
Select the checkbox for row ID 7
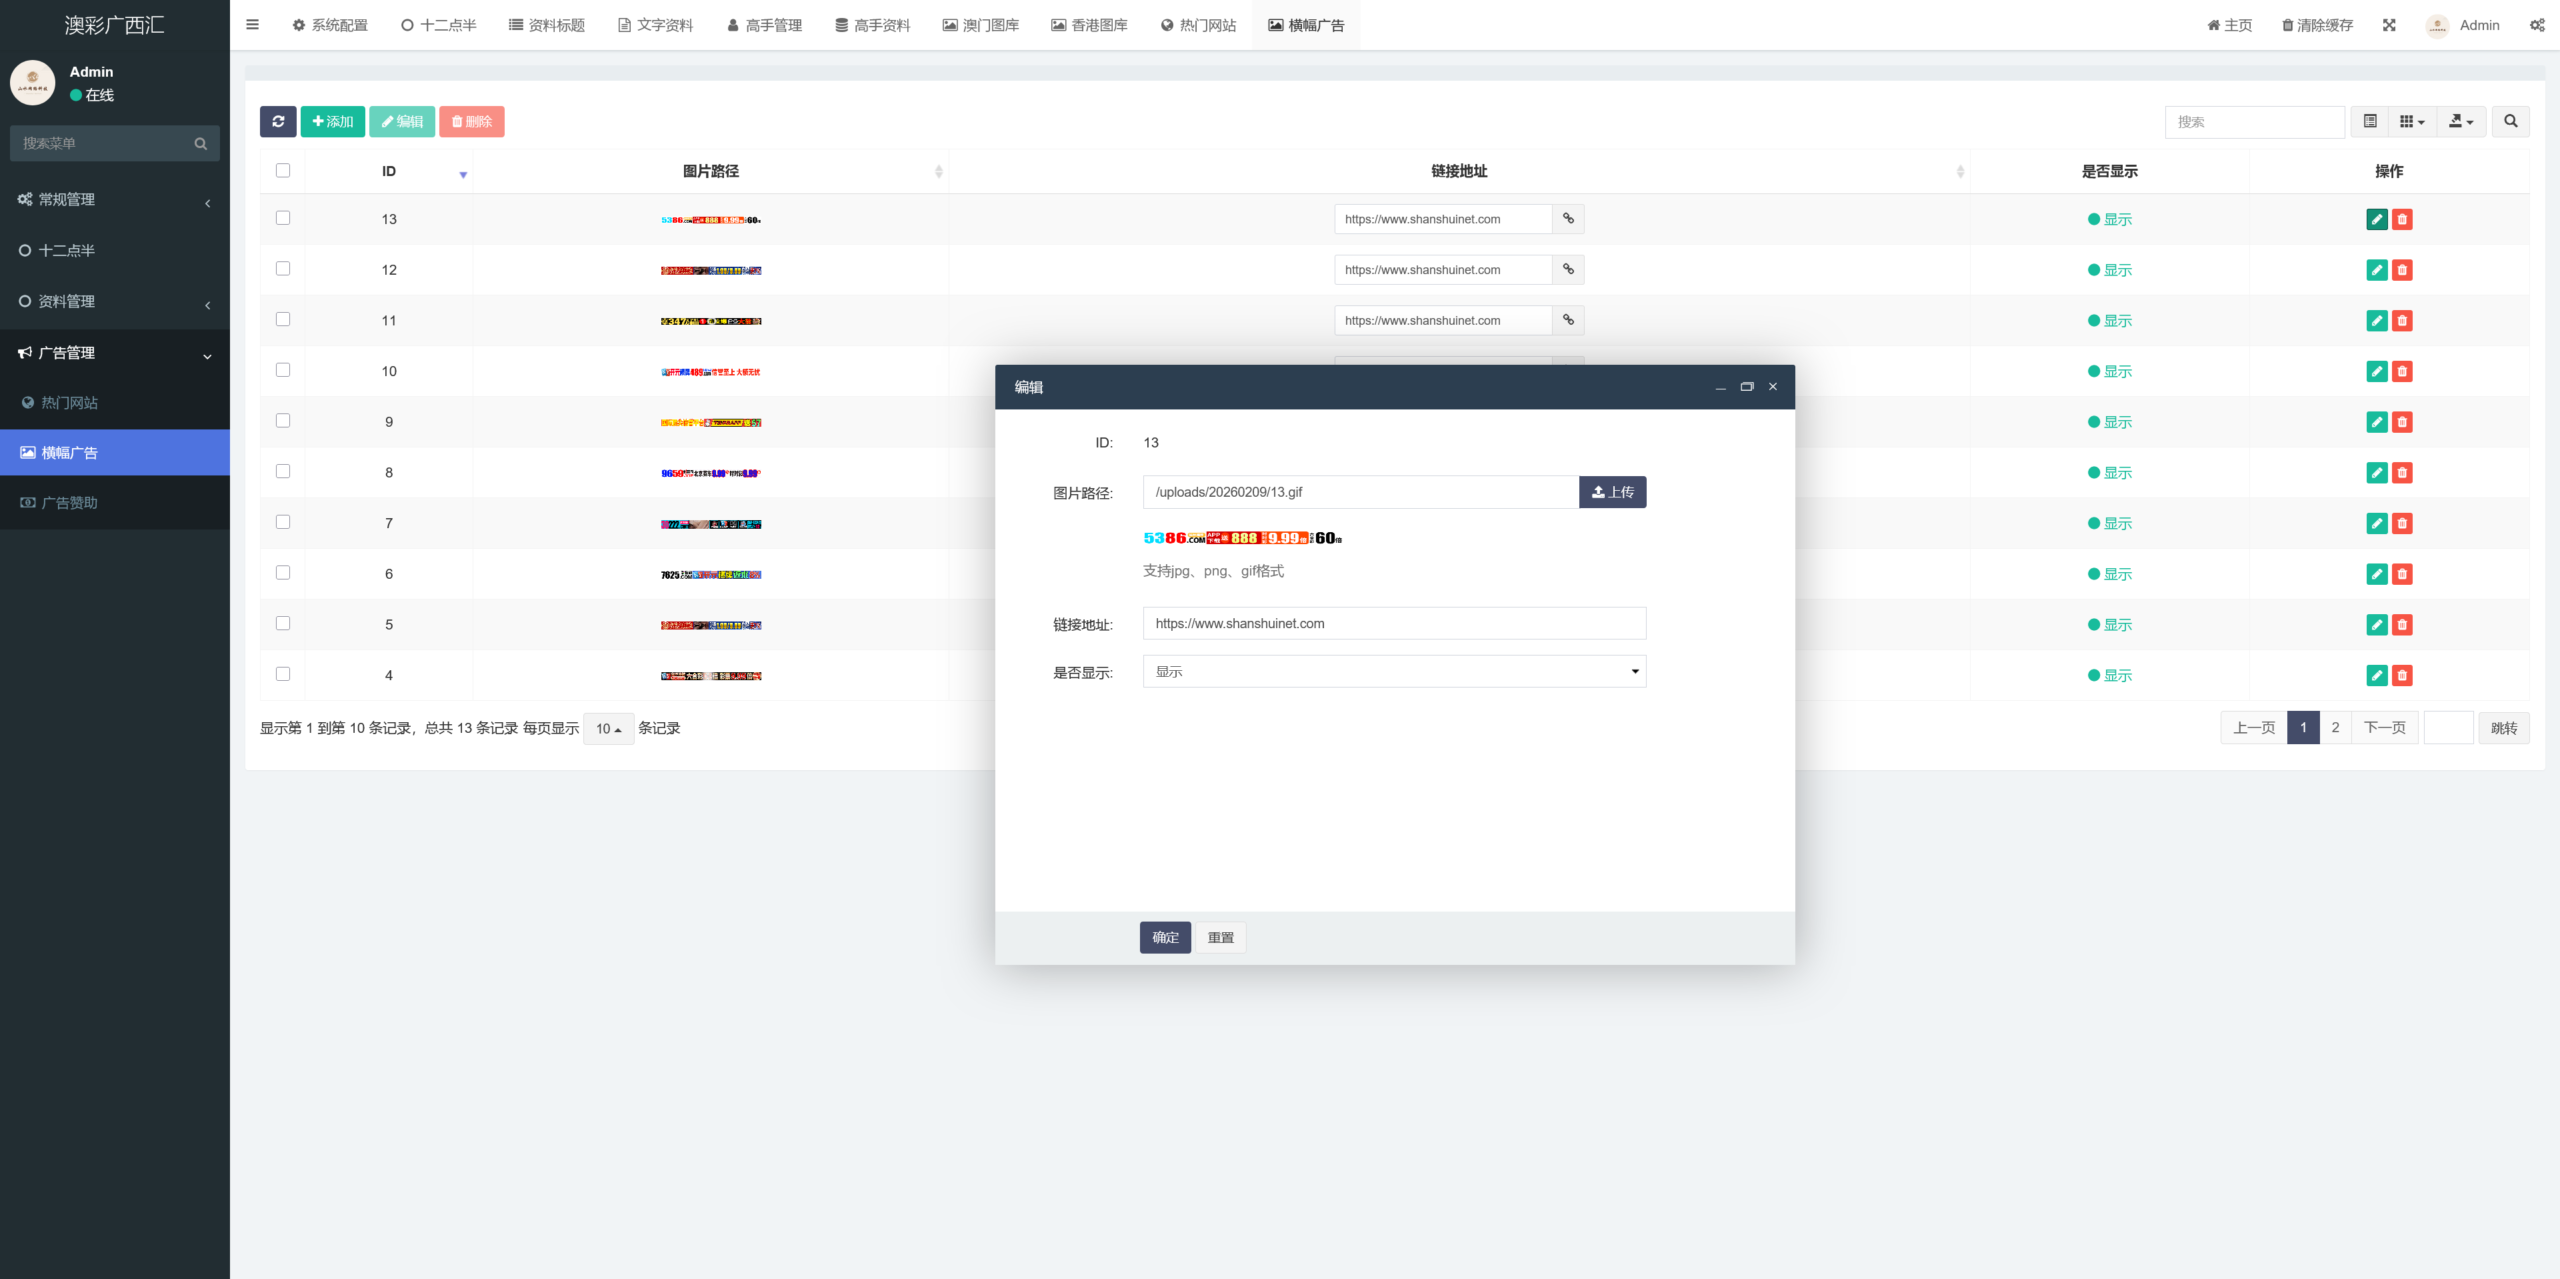pos(283,522)
